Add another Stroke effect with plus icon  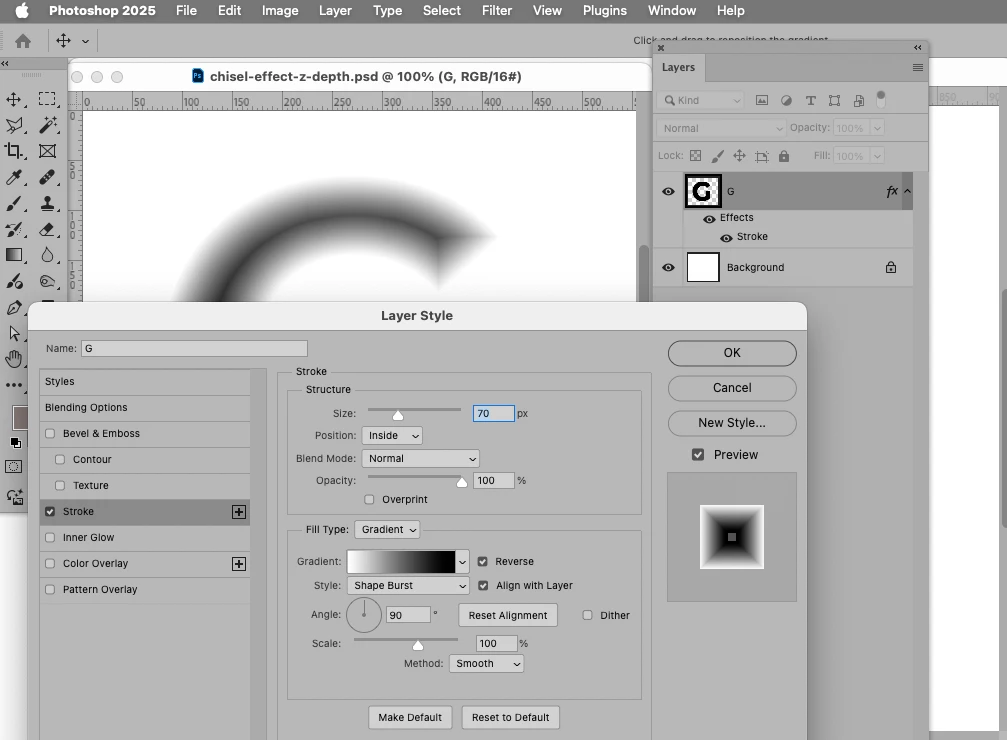coord(239,512)
